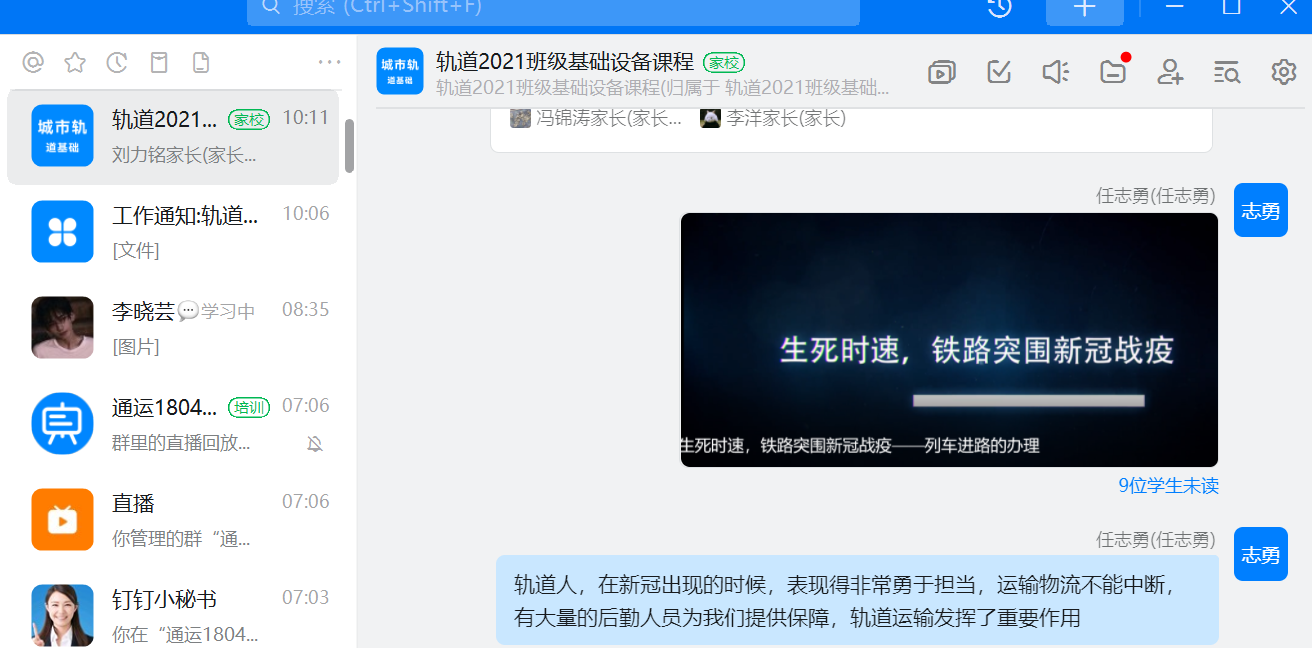Show starred conversations with star icon

pyautogui.click(x=75, y=63)
